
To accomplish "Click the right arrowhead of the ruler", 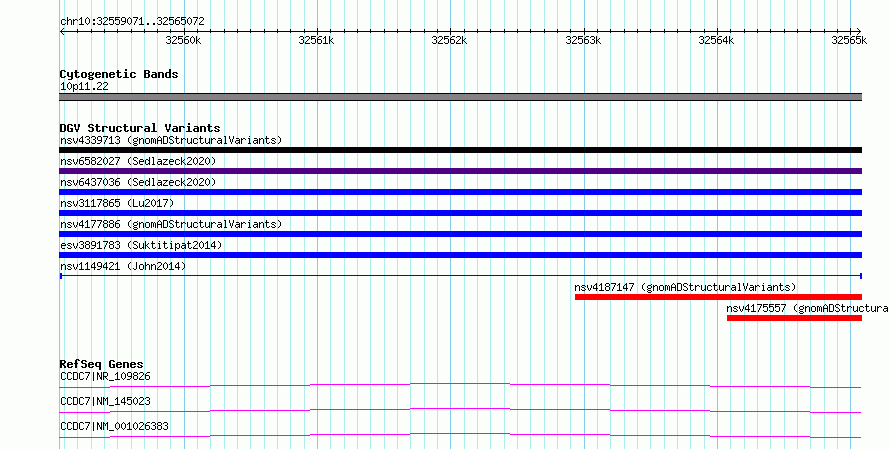I will (x=859, y=32).
